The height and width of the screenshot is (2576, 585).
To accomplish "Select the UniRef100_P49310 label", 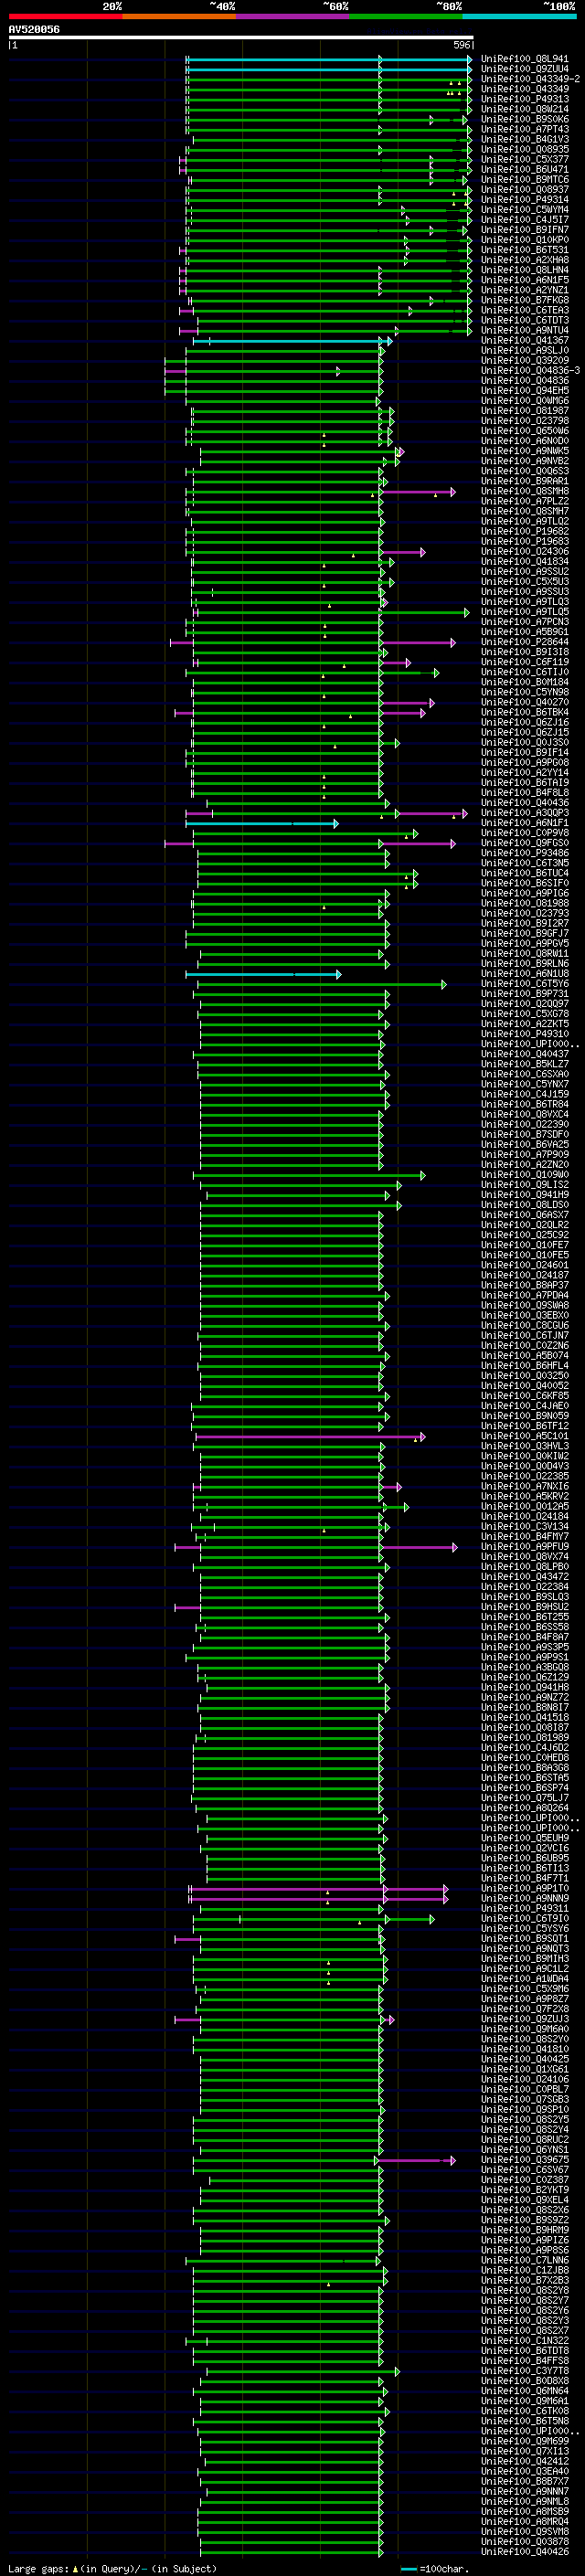I will 524,1034.
